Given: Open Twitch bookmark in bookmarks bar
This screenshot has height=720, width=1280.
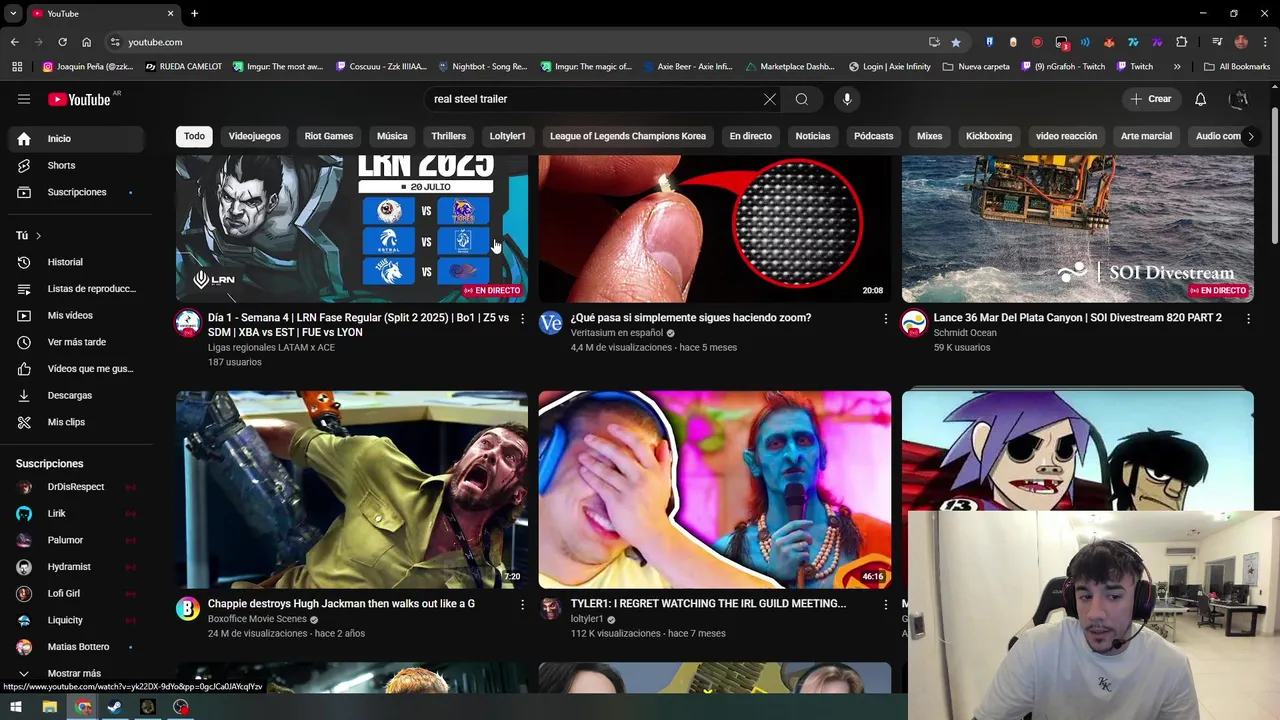Looking at the screenshot, I should (x=1134, y=67).
